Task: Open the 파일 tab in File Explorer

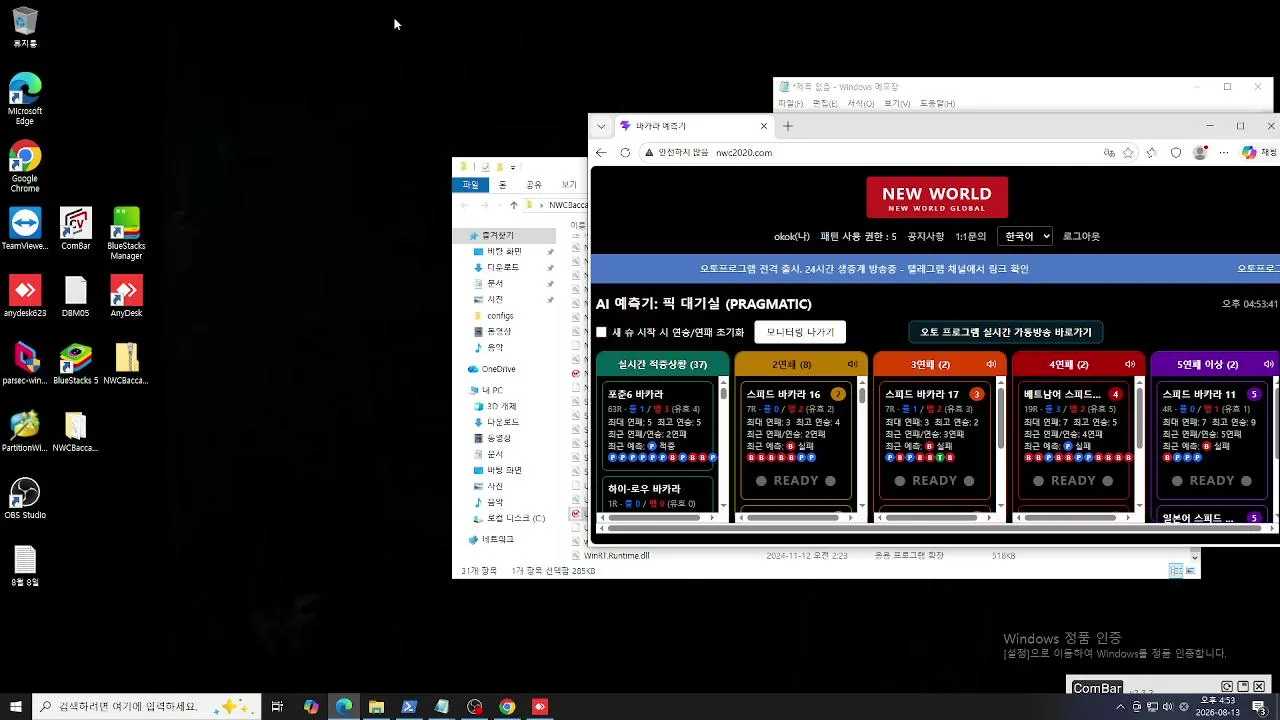Action: coord(470,185)
